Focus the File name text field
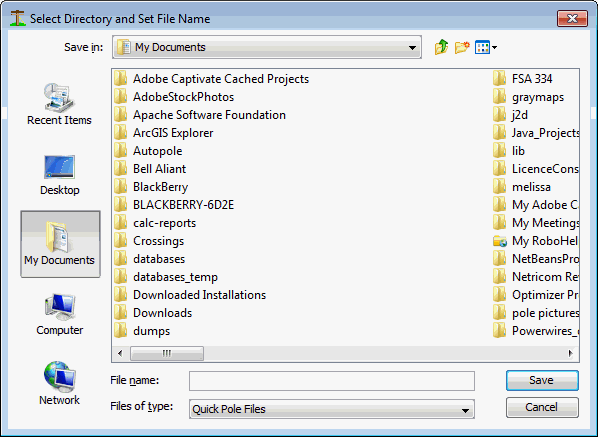 click(x=331, y=381)
